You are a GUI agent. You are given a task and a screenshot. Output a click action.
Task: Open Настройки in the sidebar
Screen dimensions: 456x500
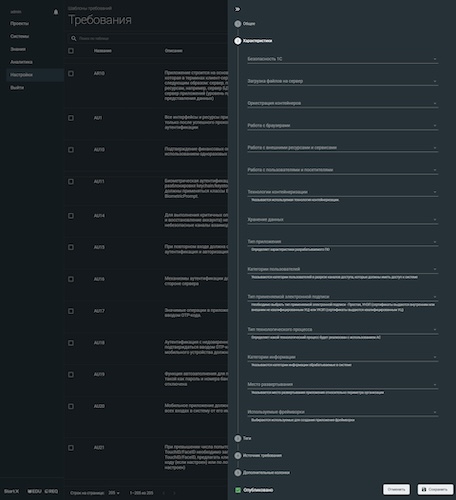pyautogui.click(x=35, y=75)
